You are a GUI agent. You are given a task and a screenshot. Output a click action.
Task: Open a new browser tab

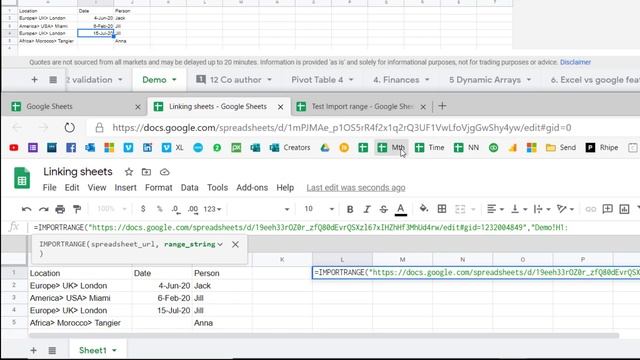pyautogui.click(x=442, y=106)
